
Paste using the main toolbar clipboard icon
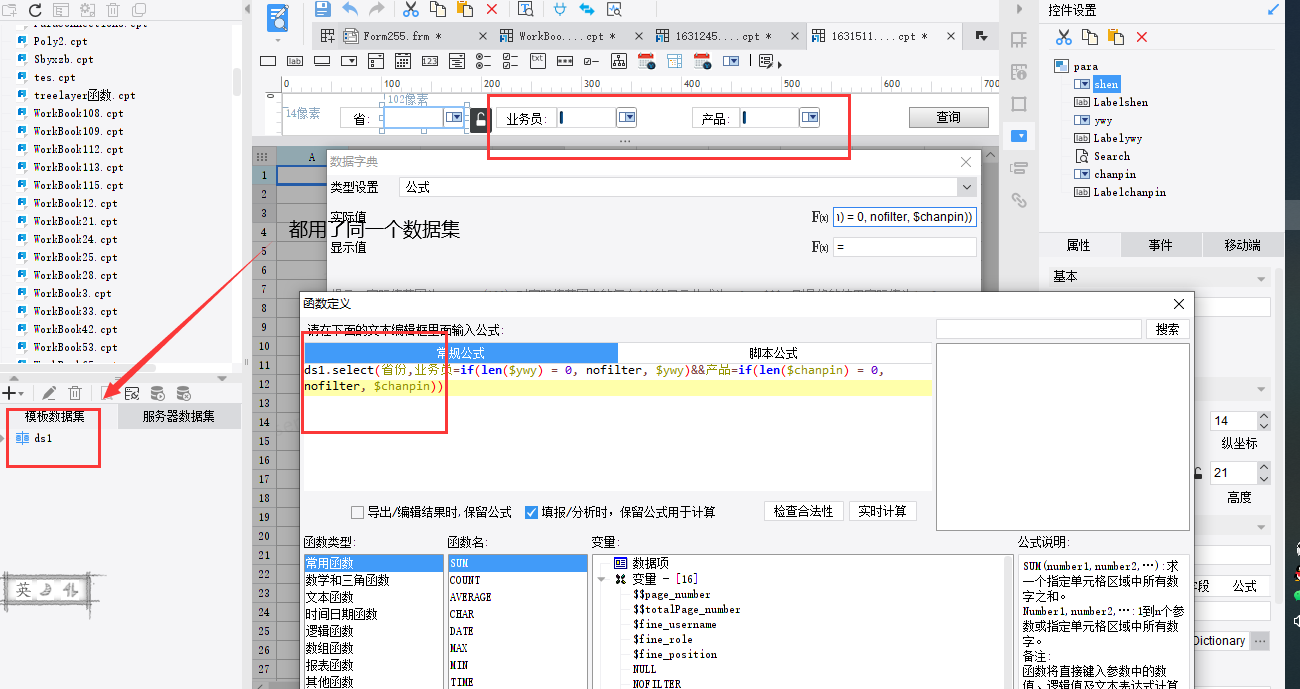click(x=465, y=9)
